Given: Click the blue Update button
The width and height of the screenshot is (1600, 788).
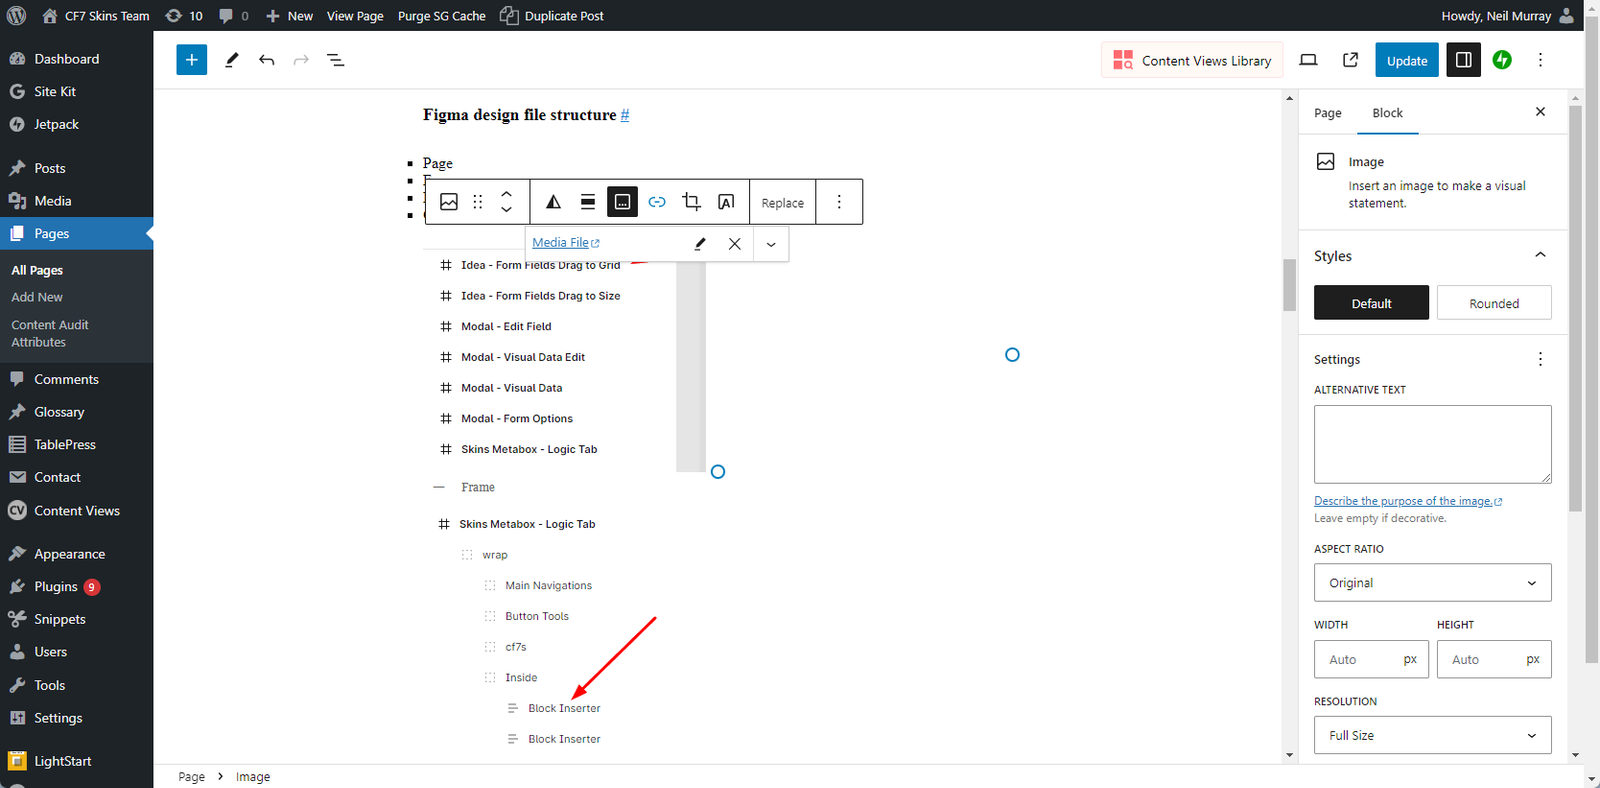Looking at the screenshot, I should [1406, 60].
